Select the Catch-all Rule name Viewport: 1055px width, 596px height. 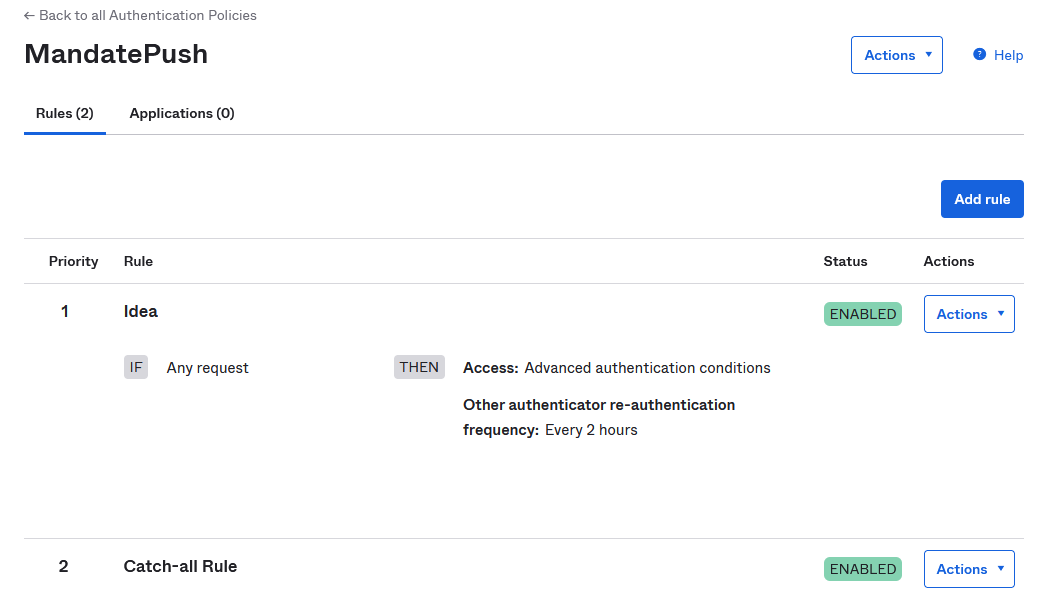[180, 566]
